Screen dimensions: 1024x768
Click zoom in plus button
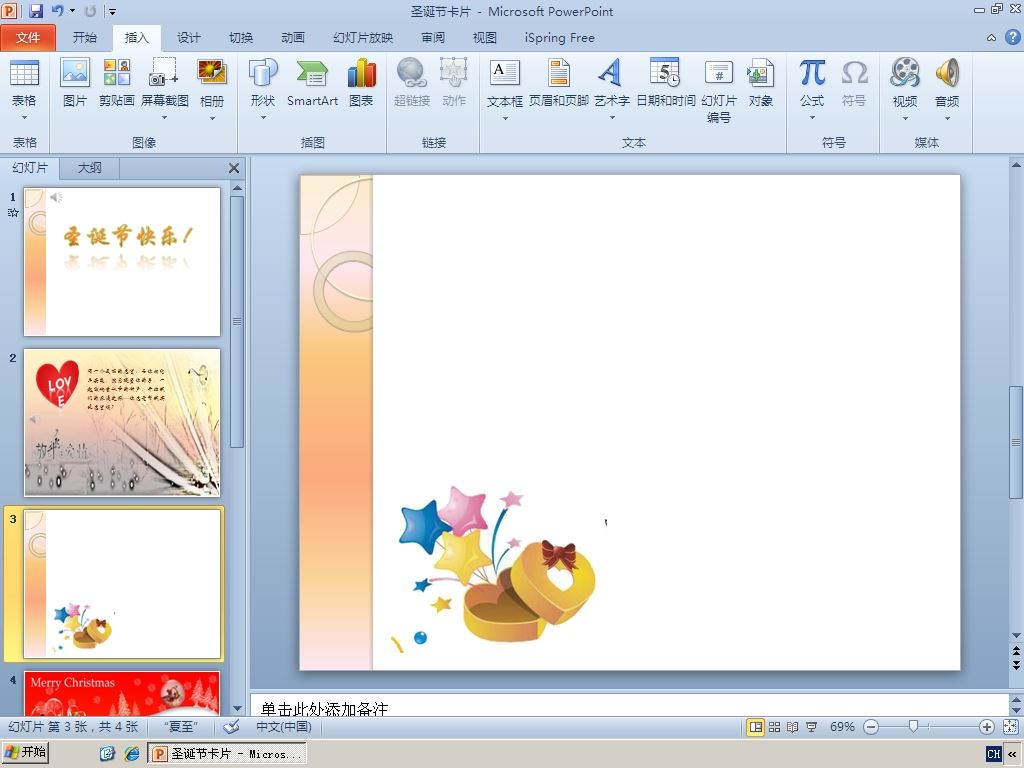click(987, 727)
